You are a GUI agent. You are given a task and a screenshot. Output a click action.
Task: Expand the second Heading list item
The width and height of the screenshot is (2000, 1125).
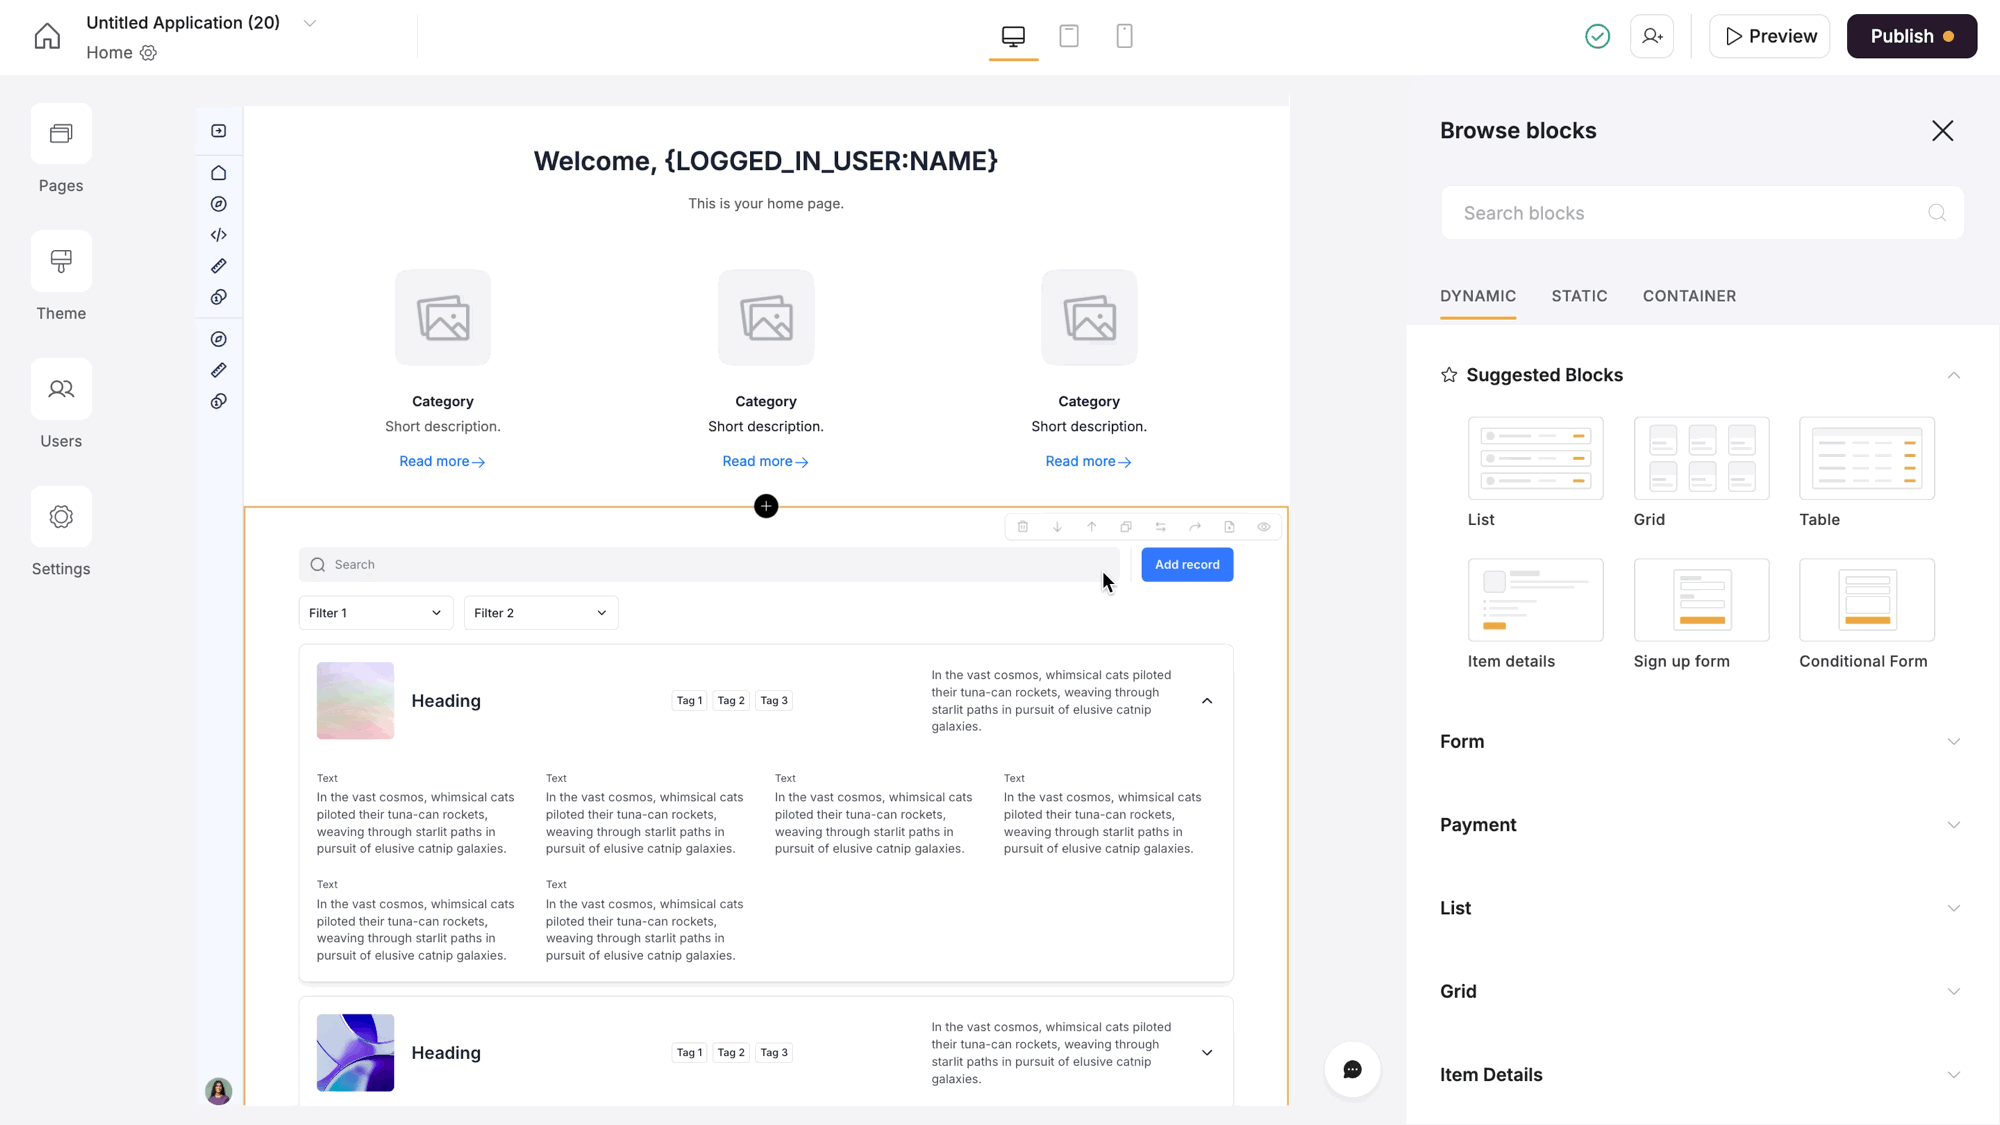point(1207,1053)
